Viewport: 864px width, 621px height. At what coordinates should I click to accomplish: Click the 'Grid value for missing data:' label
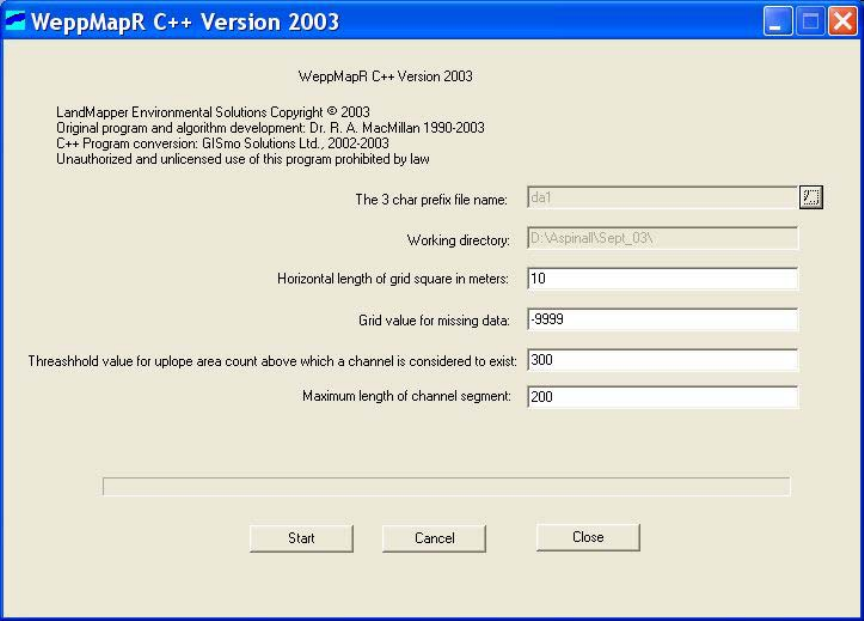point(434,320)
